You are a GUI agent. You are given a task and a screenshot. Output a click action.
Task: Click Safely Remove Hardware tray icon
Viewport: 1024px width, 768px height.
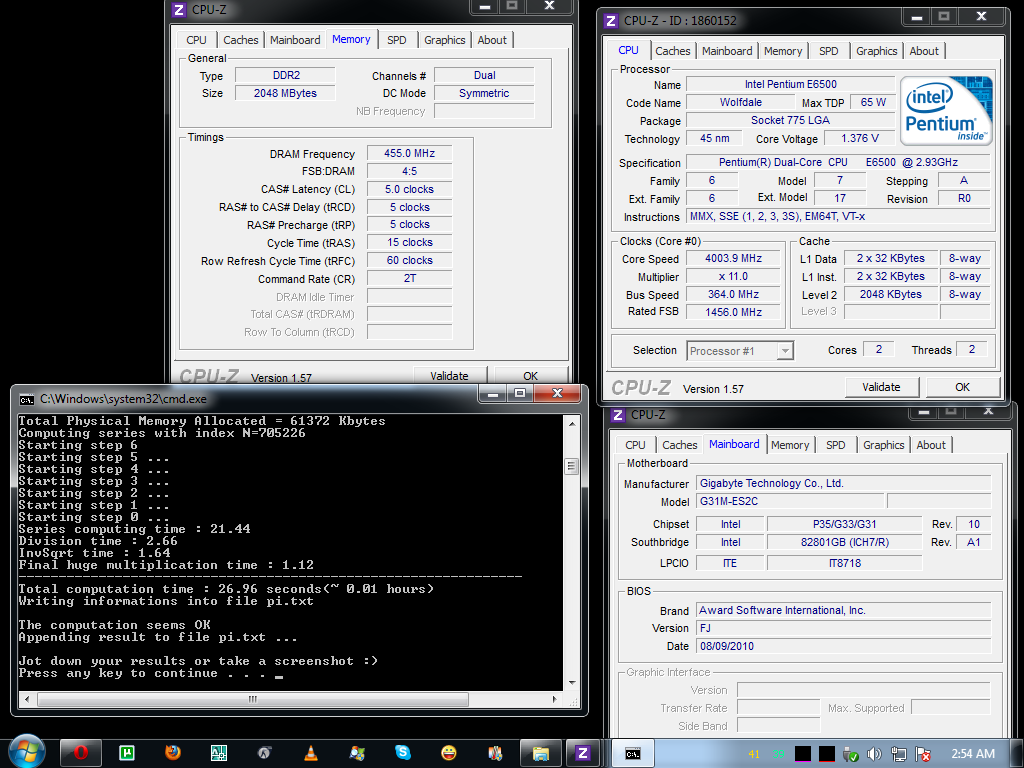coord(850,754)
